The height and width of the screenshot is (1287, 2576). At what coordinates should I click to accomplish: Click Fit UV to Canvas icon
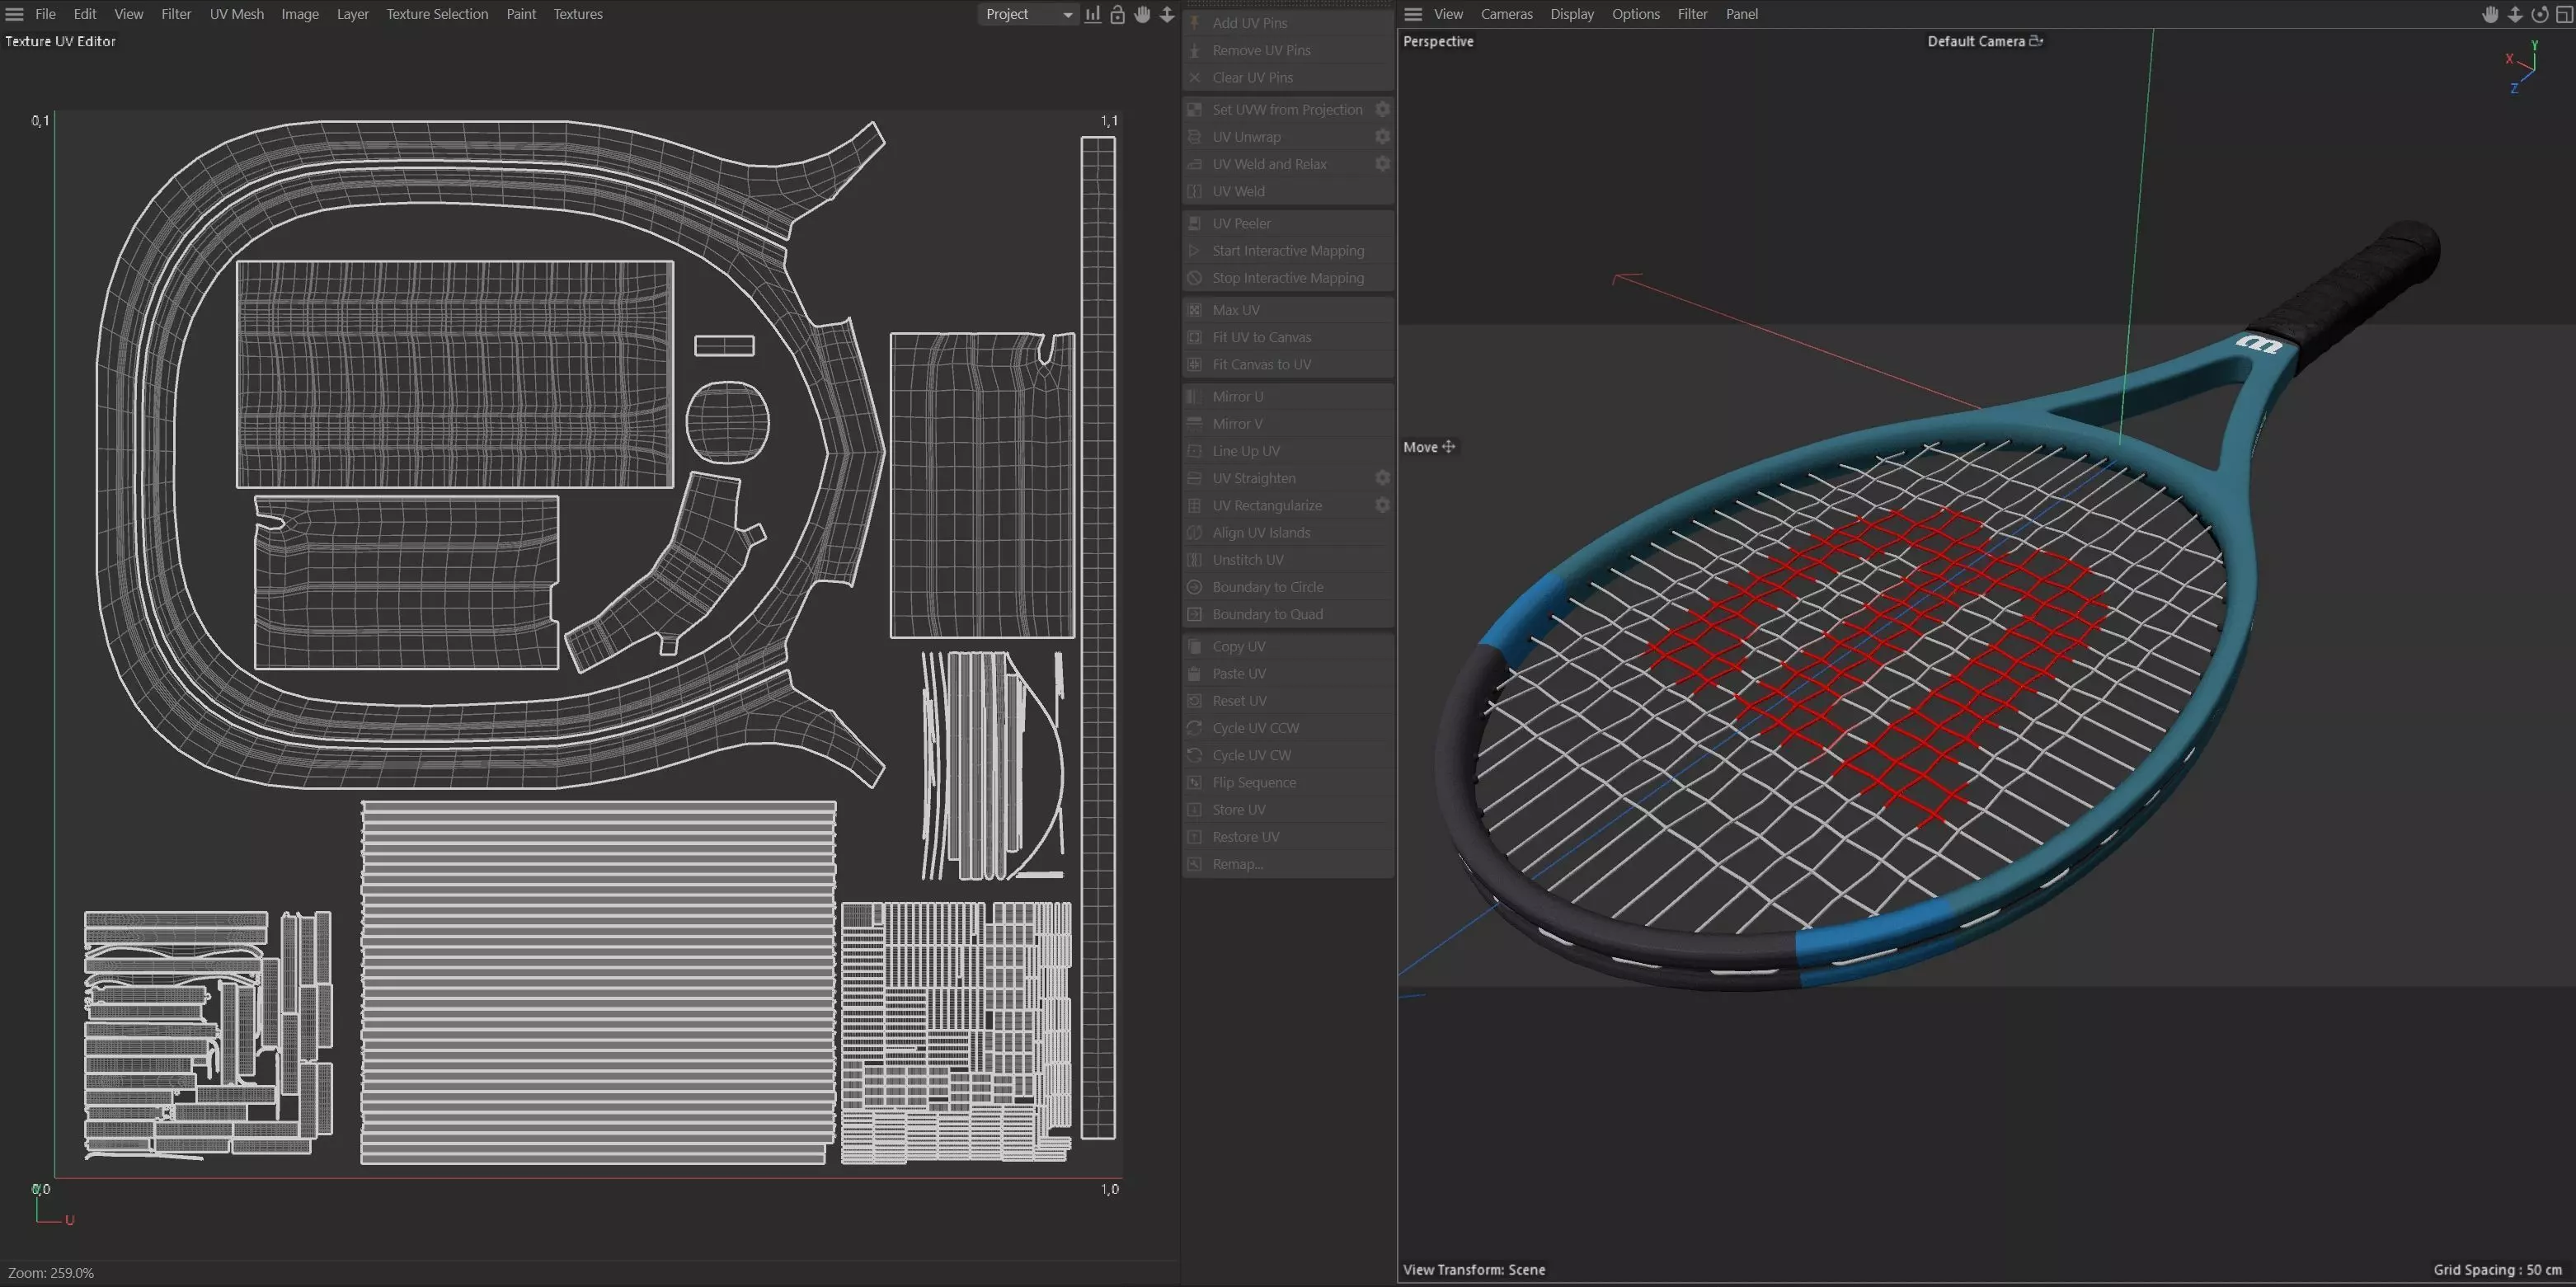[1194, 337]
